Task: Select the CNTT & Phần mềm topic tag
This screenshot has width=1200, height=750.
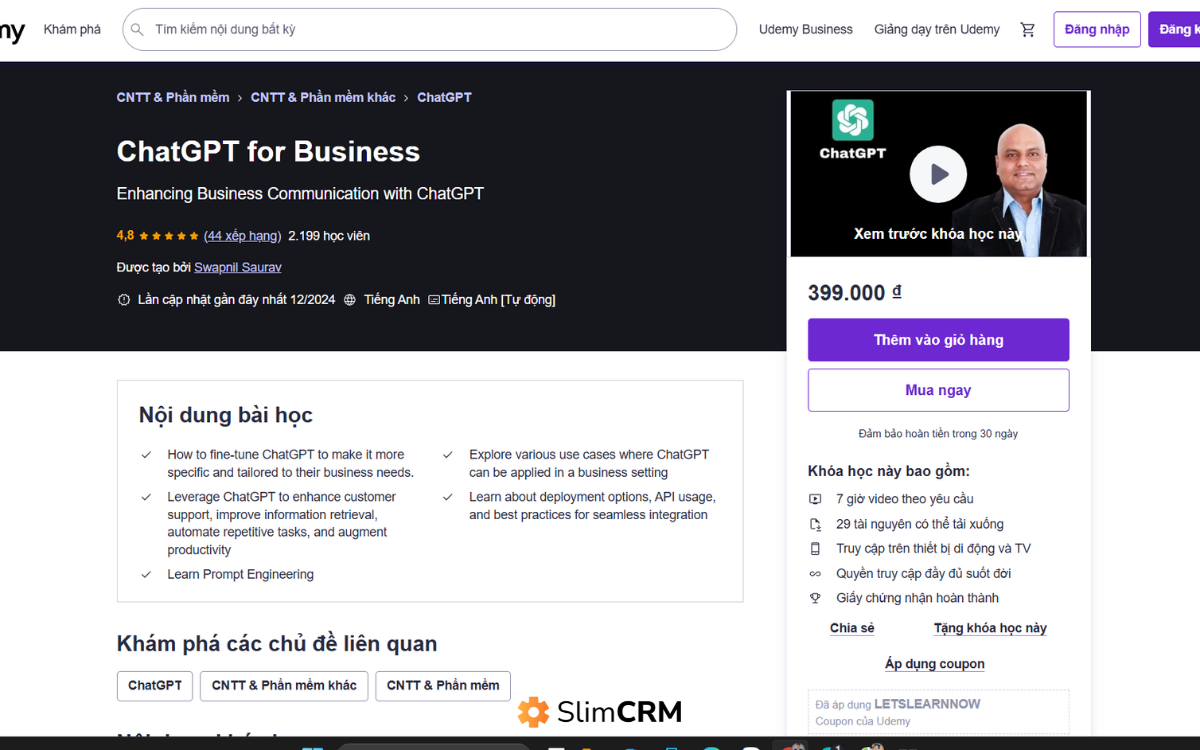Action: 443,686
